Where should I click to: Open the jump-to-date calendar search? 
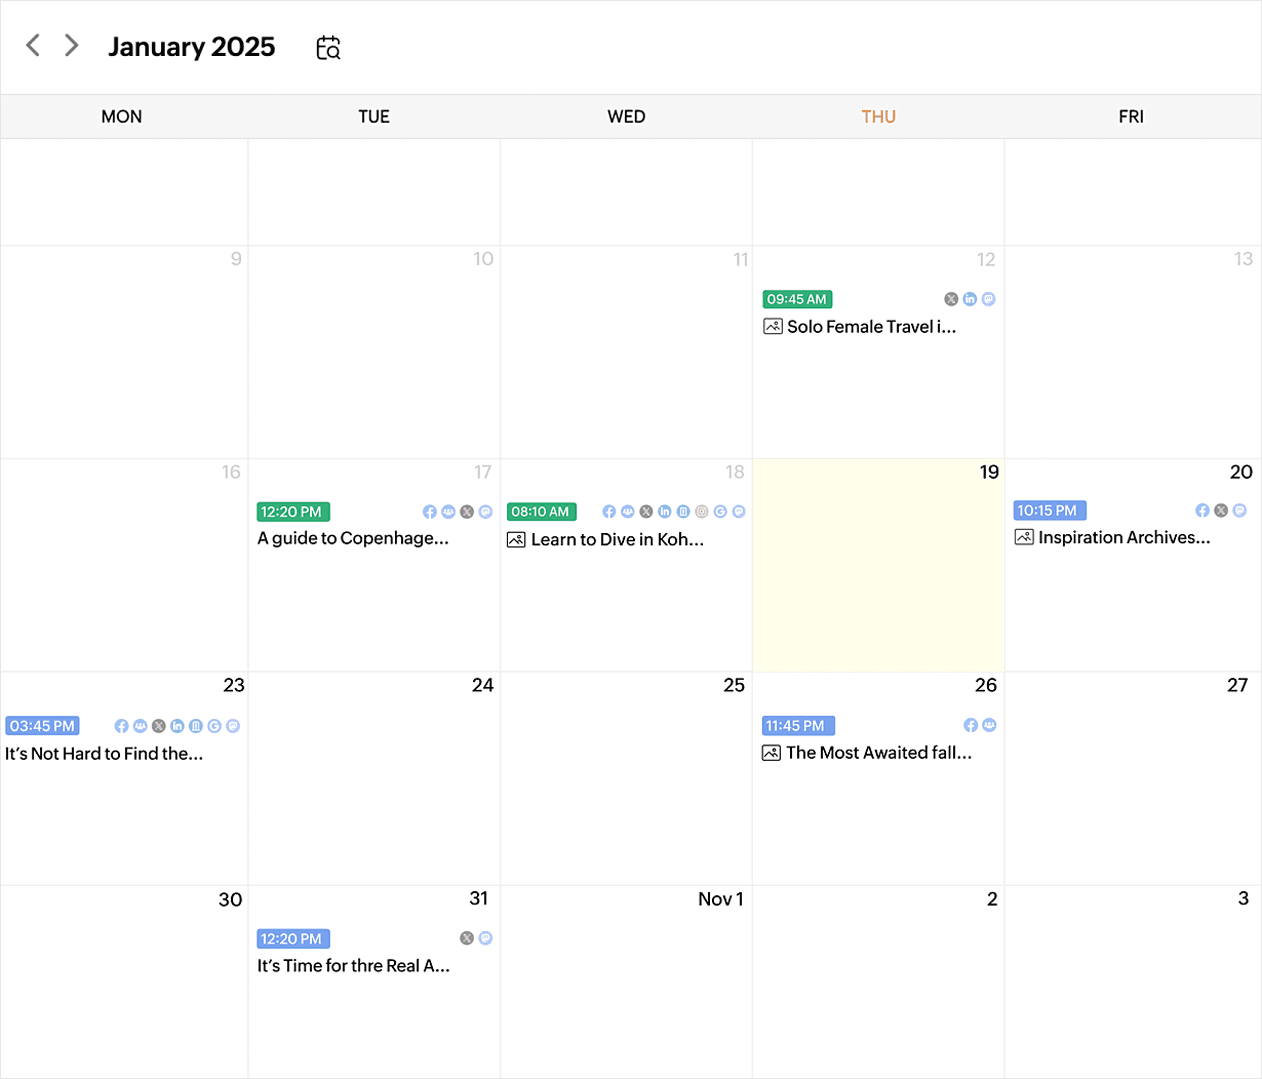(328, 46)
